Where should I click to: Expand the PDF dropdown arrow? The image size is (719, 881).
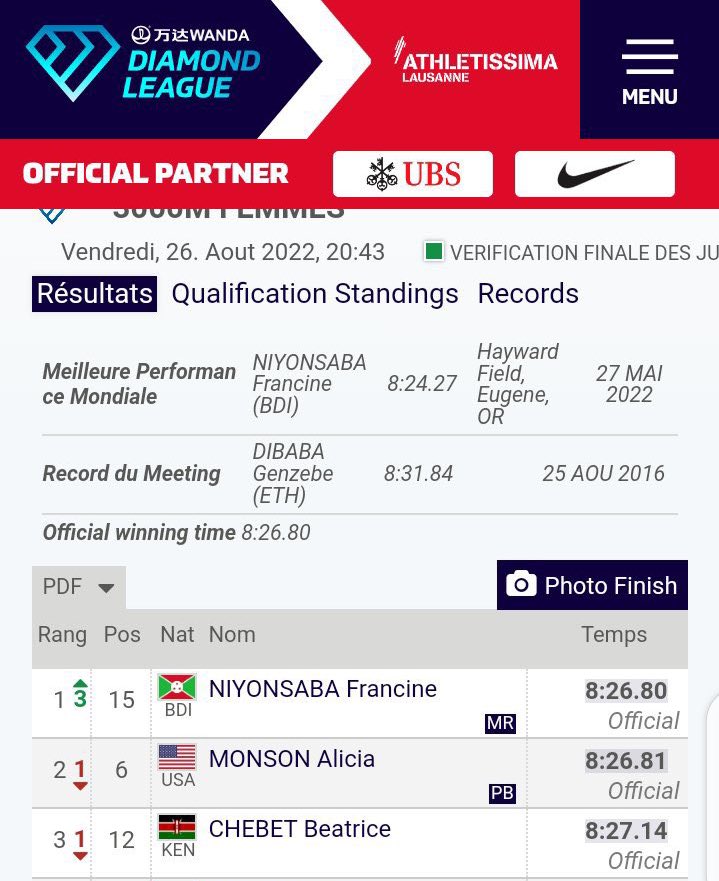click(x=106, y=588)
